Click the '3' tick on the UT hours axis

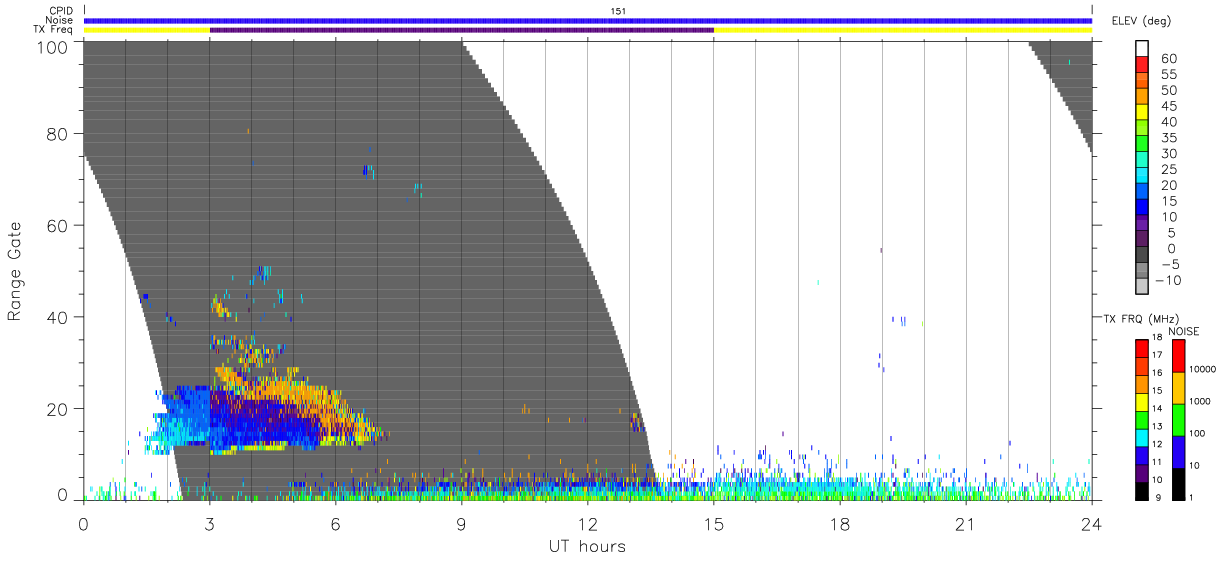tap(209, 525)
